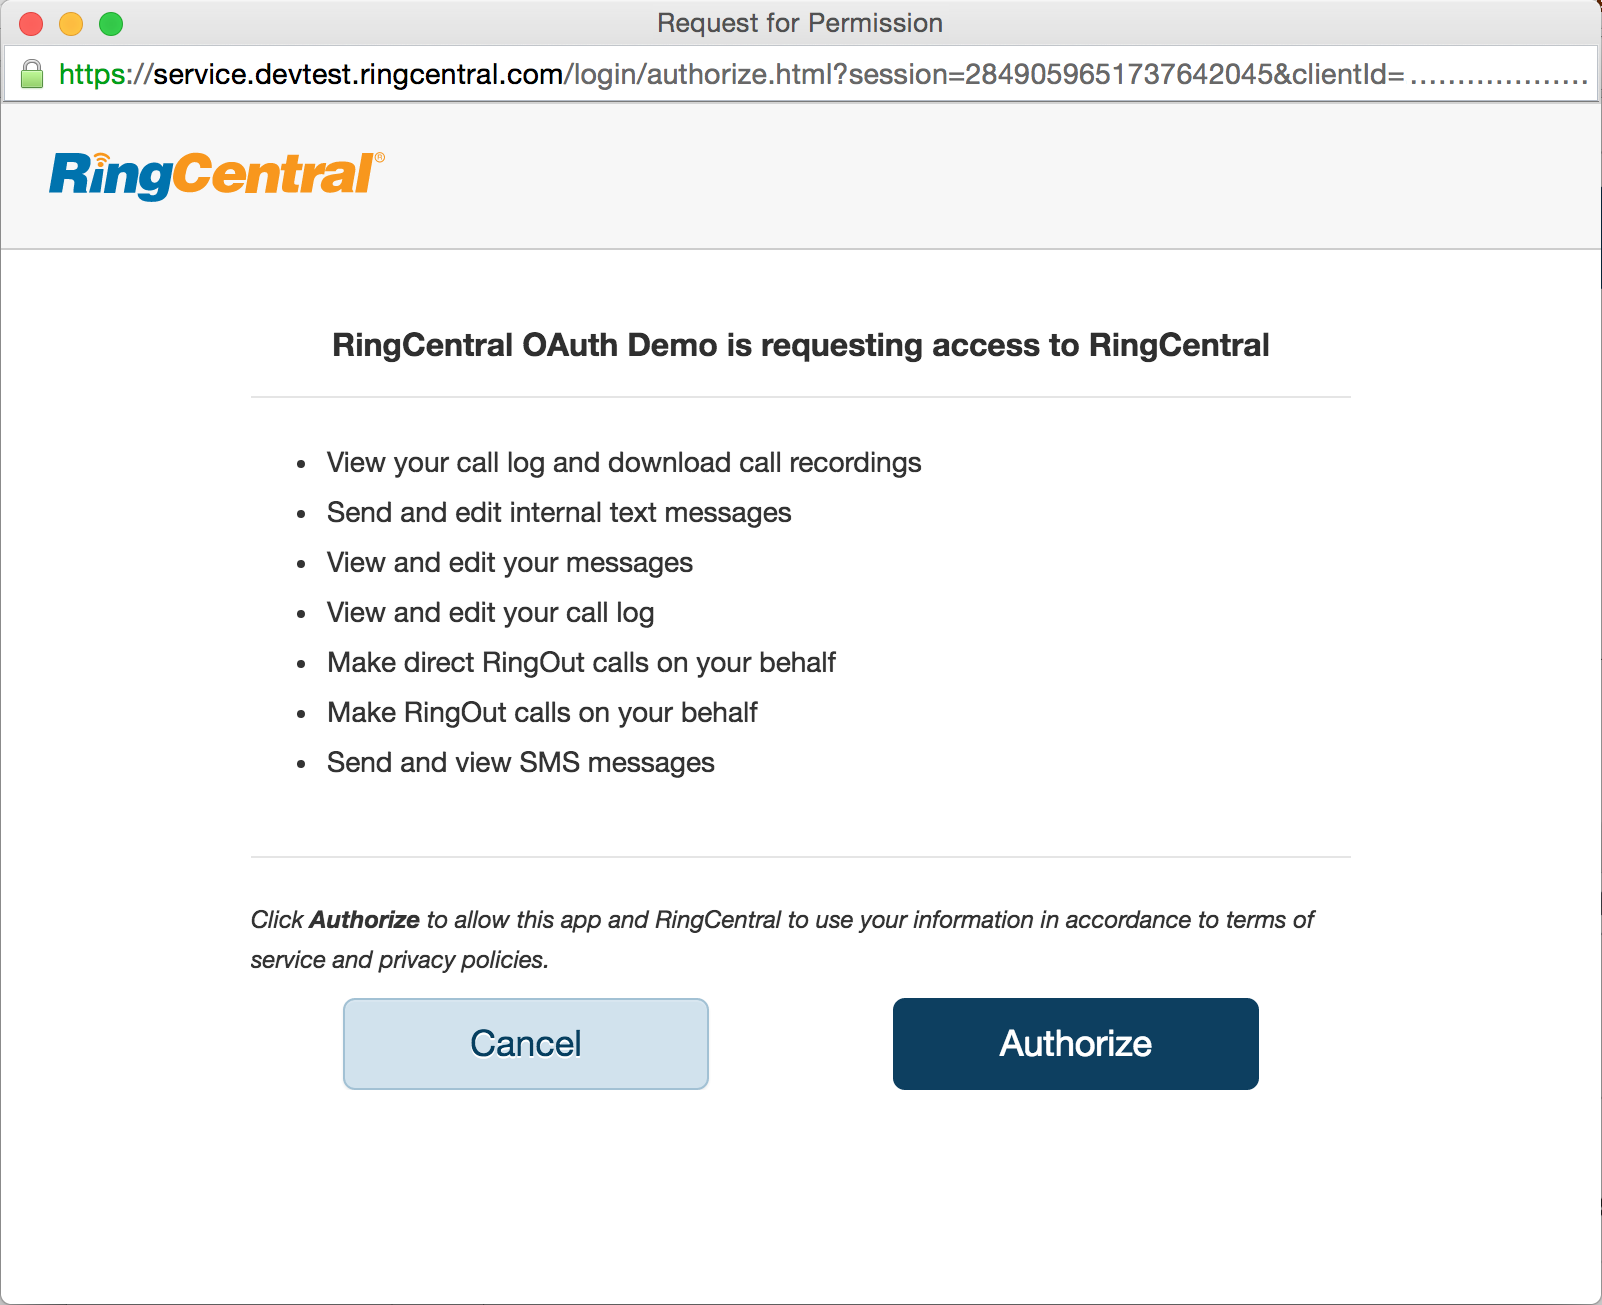
Task: Select 'View and edit your call log' item
Action: tap(491, 612)
